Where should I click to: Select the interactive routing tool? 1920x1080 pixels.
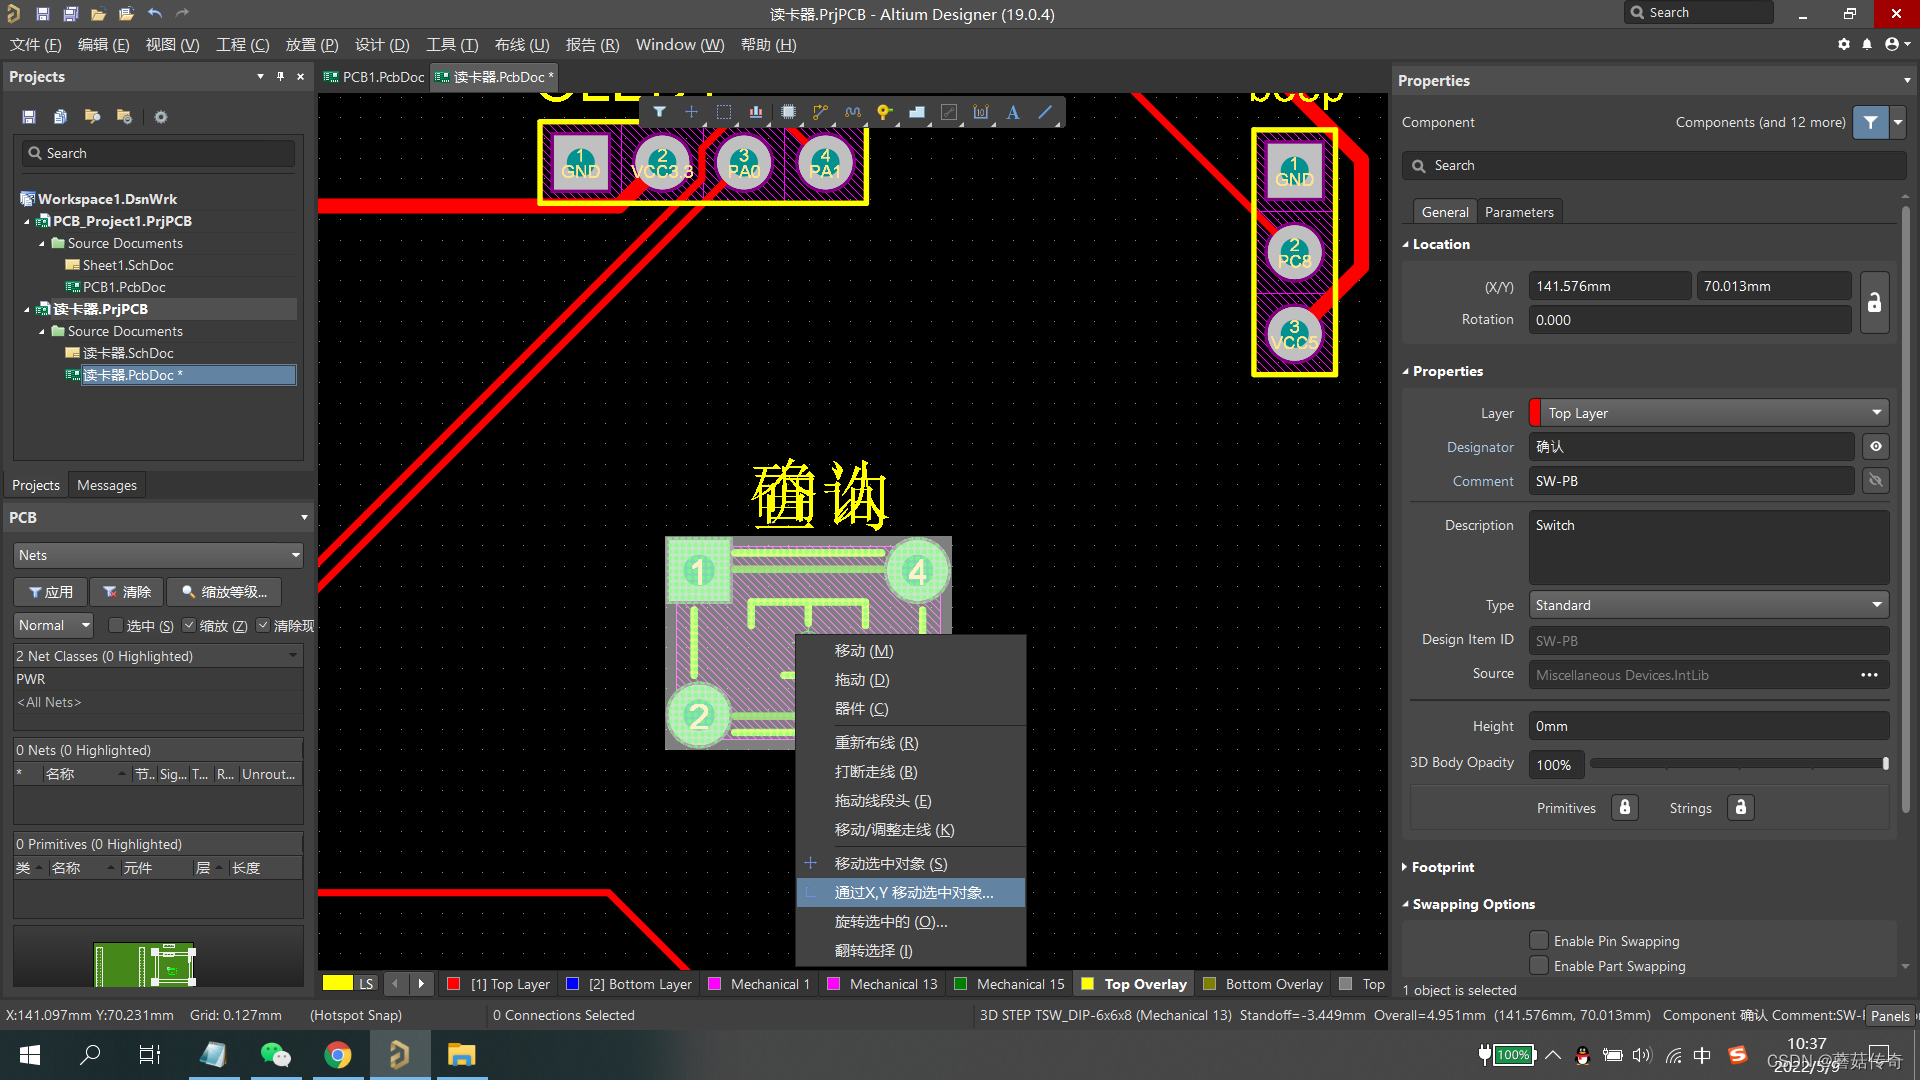(820, 112)
